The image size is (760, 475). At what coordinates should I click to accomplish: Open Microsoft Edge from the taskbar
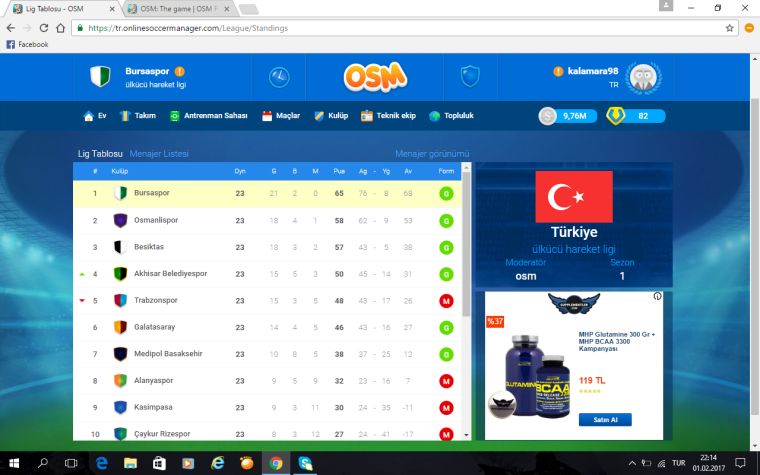[101, 463]
